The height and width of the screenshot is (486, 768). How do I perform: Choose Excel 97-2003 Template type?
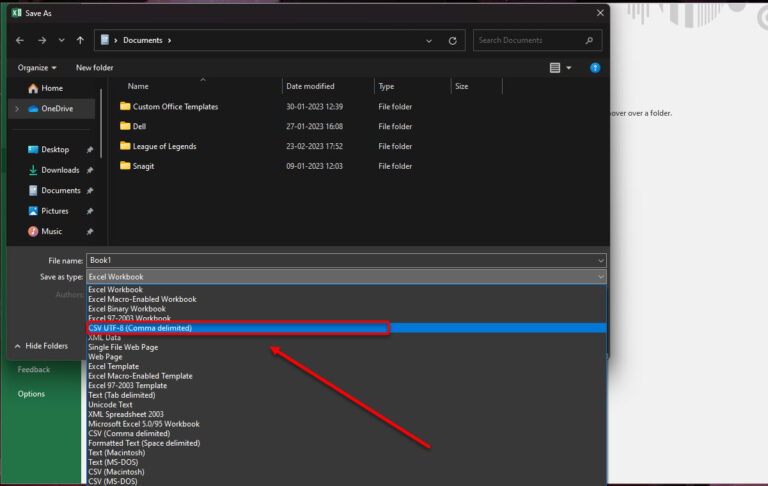tap(346, 386)
